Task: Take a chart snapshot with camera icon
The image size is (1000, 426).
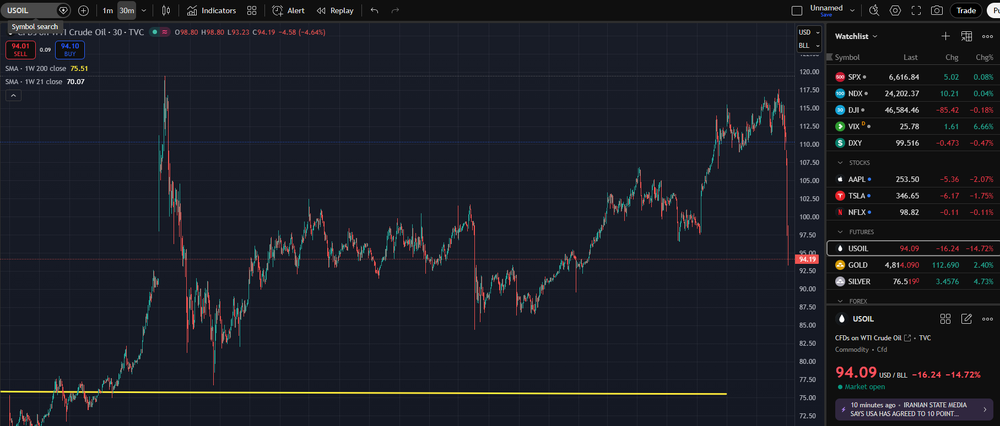Action: click(937, 10)
